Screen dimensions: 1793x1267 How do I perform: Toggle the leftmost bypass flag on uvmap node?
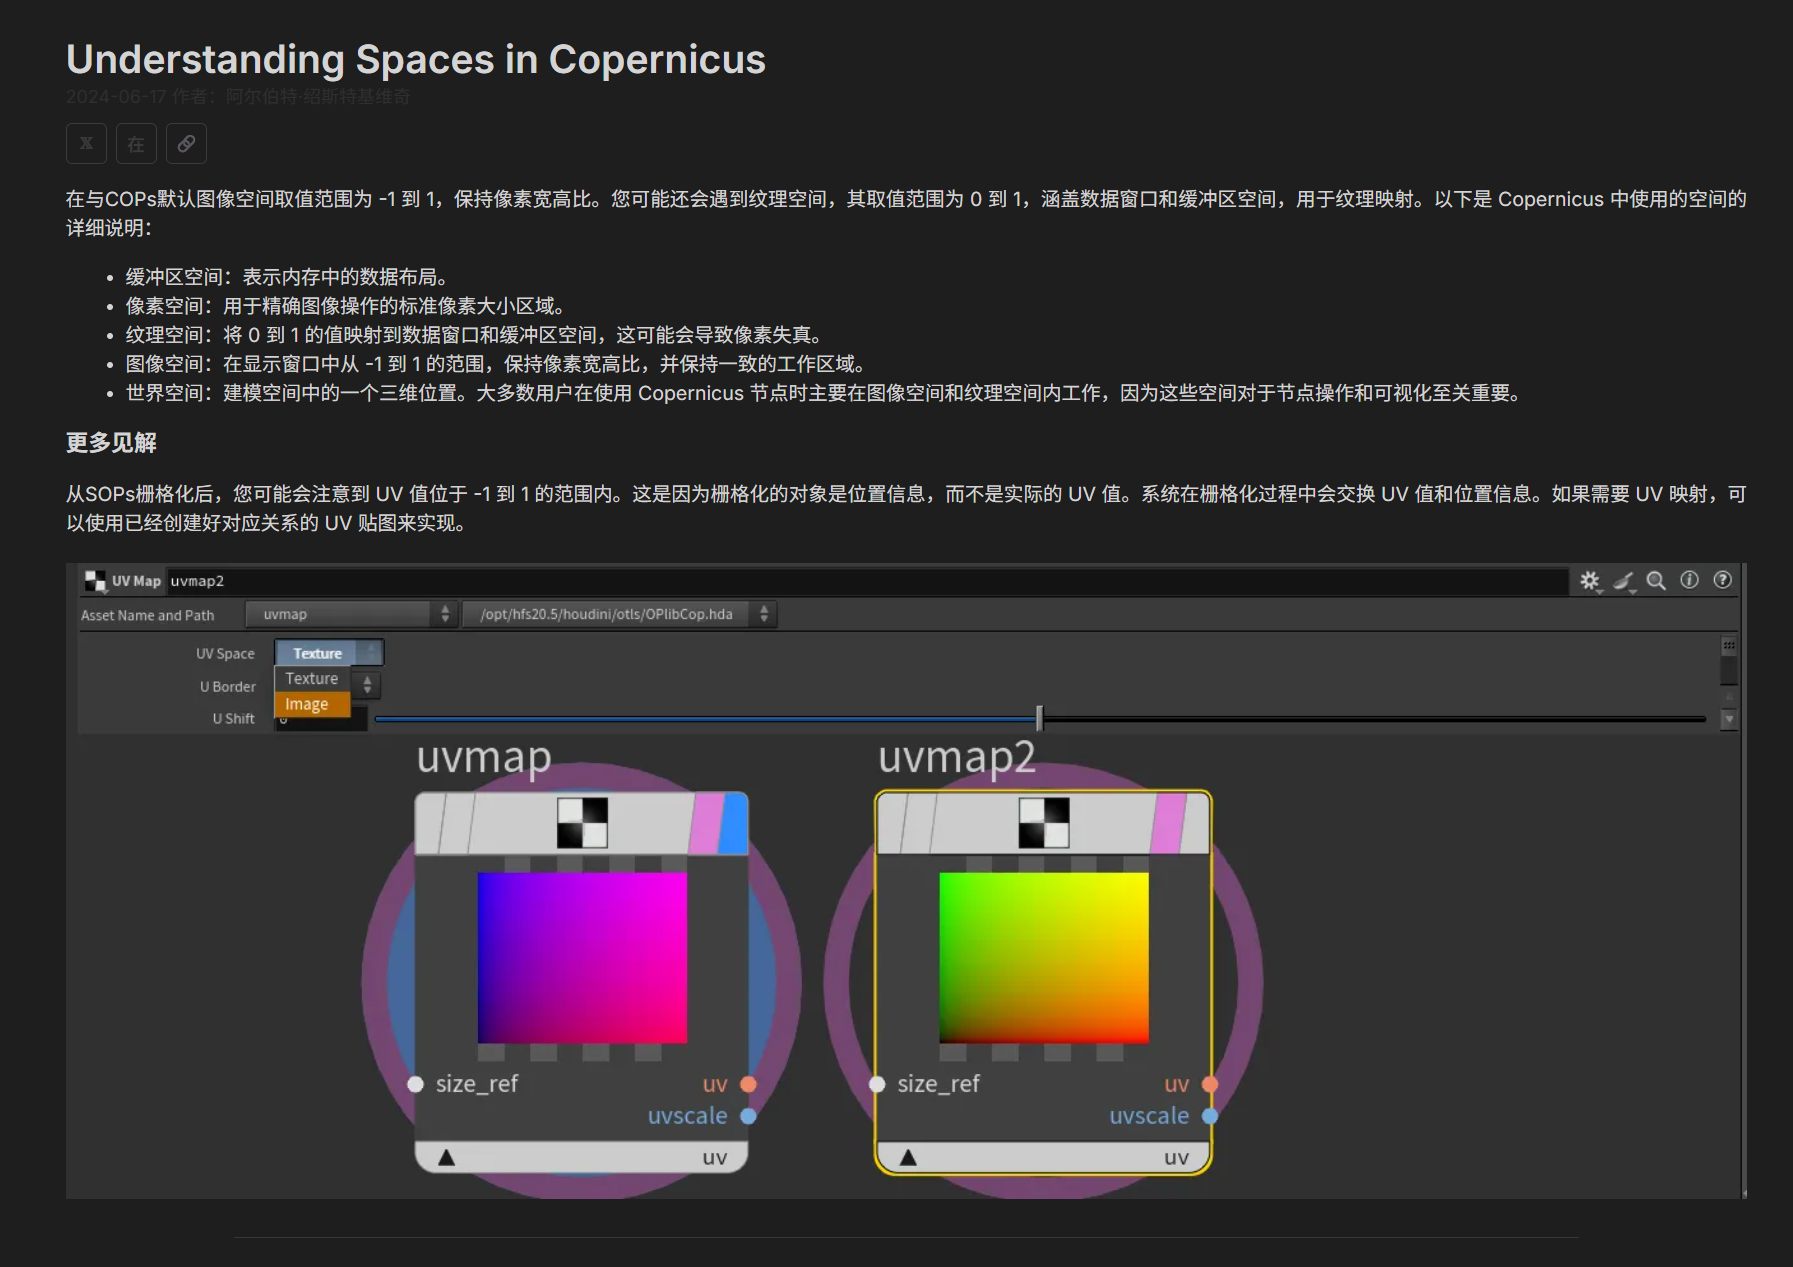(430, 824)
